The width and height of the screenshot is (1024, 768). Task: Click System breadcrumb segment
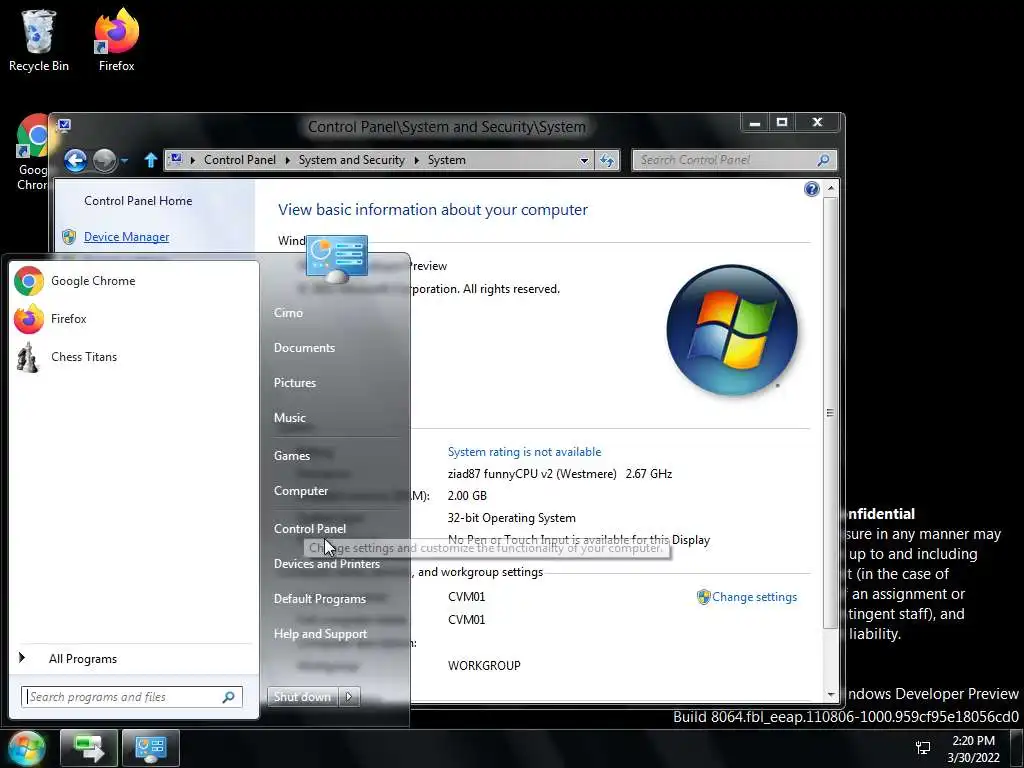point(447,160)
